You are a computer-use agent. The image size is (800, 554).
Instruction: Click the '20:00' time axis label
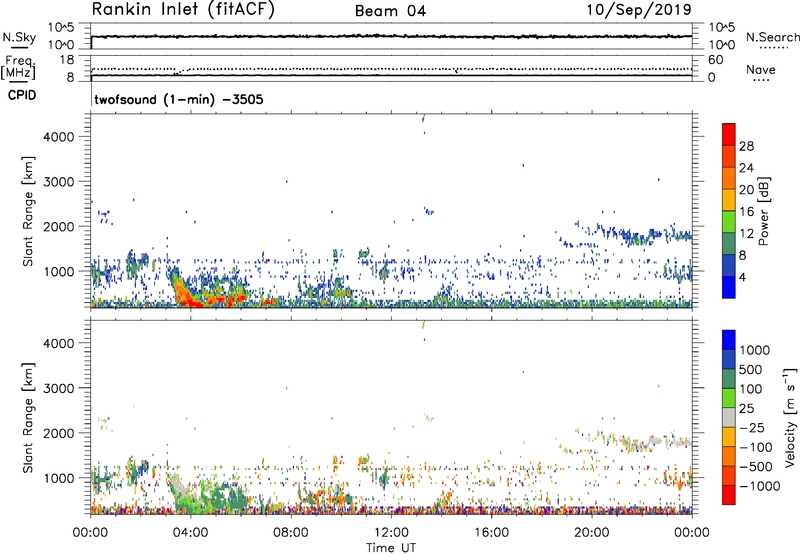(x=592, y=533)
